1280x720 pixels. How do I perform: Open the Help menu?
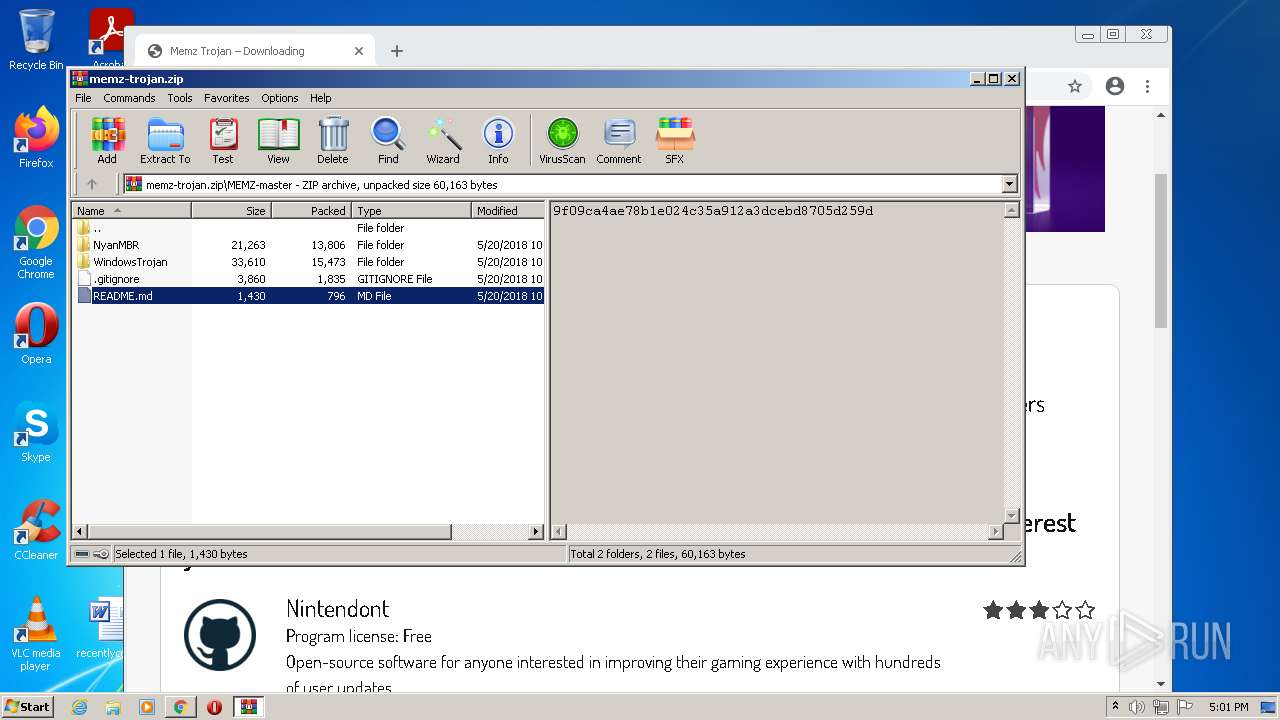click(320, 98)
